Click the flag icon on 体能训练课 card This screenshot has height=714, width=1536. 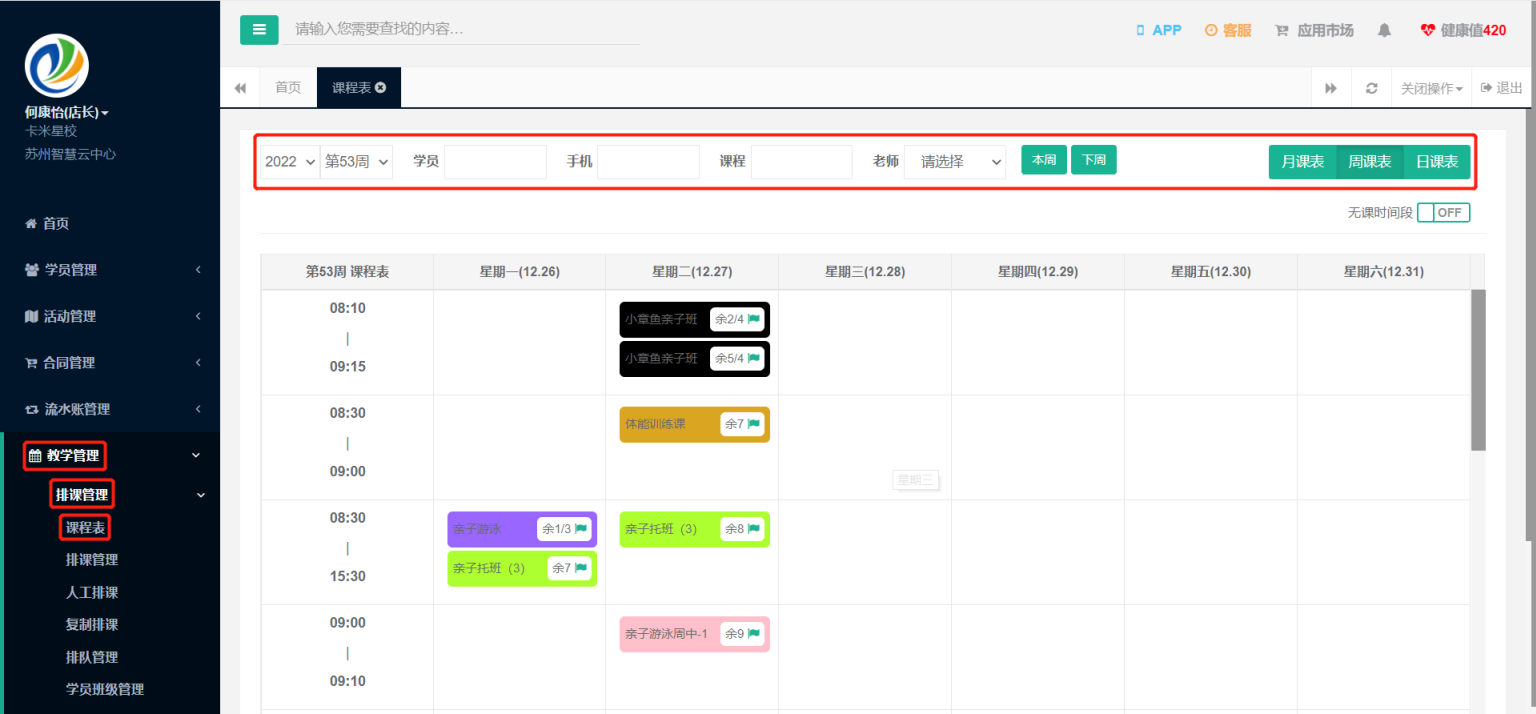(x=754, y=424)
